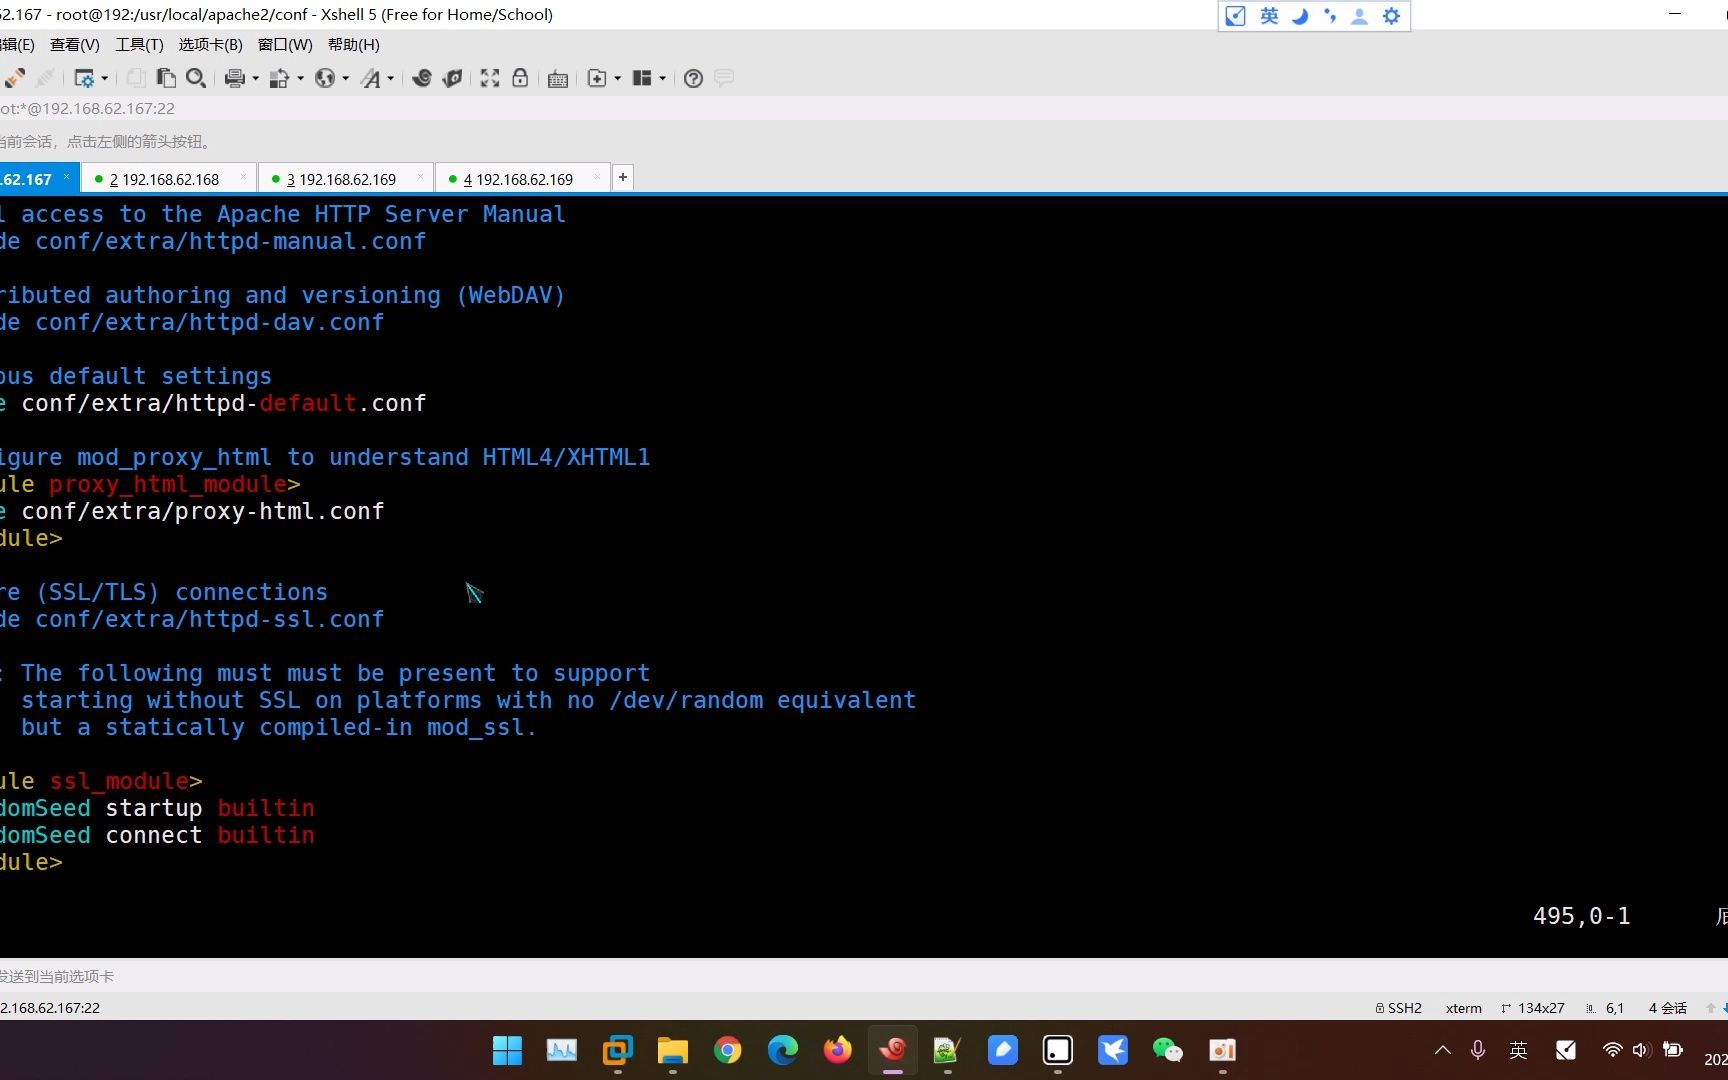Launch Xmanager via green leaf icon
This screenshot has width=1728, height=1080.
click(x=452, y=78)
